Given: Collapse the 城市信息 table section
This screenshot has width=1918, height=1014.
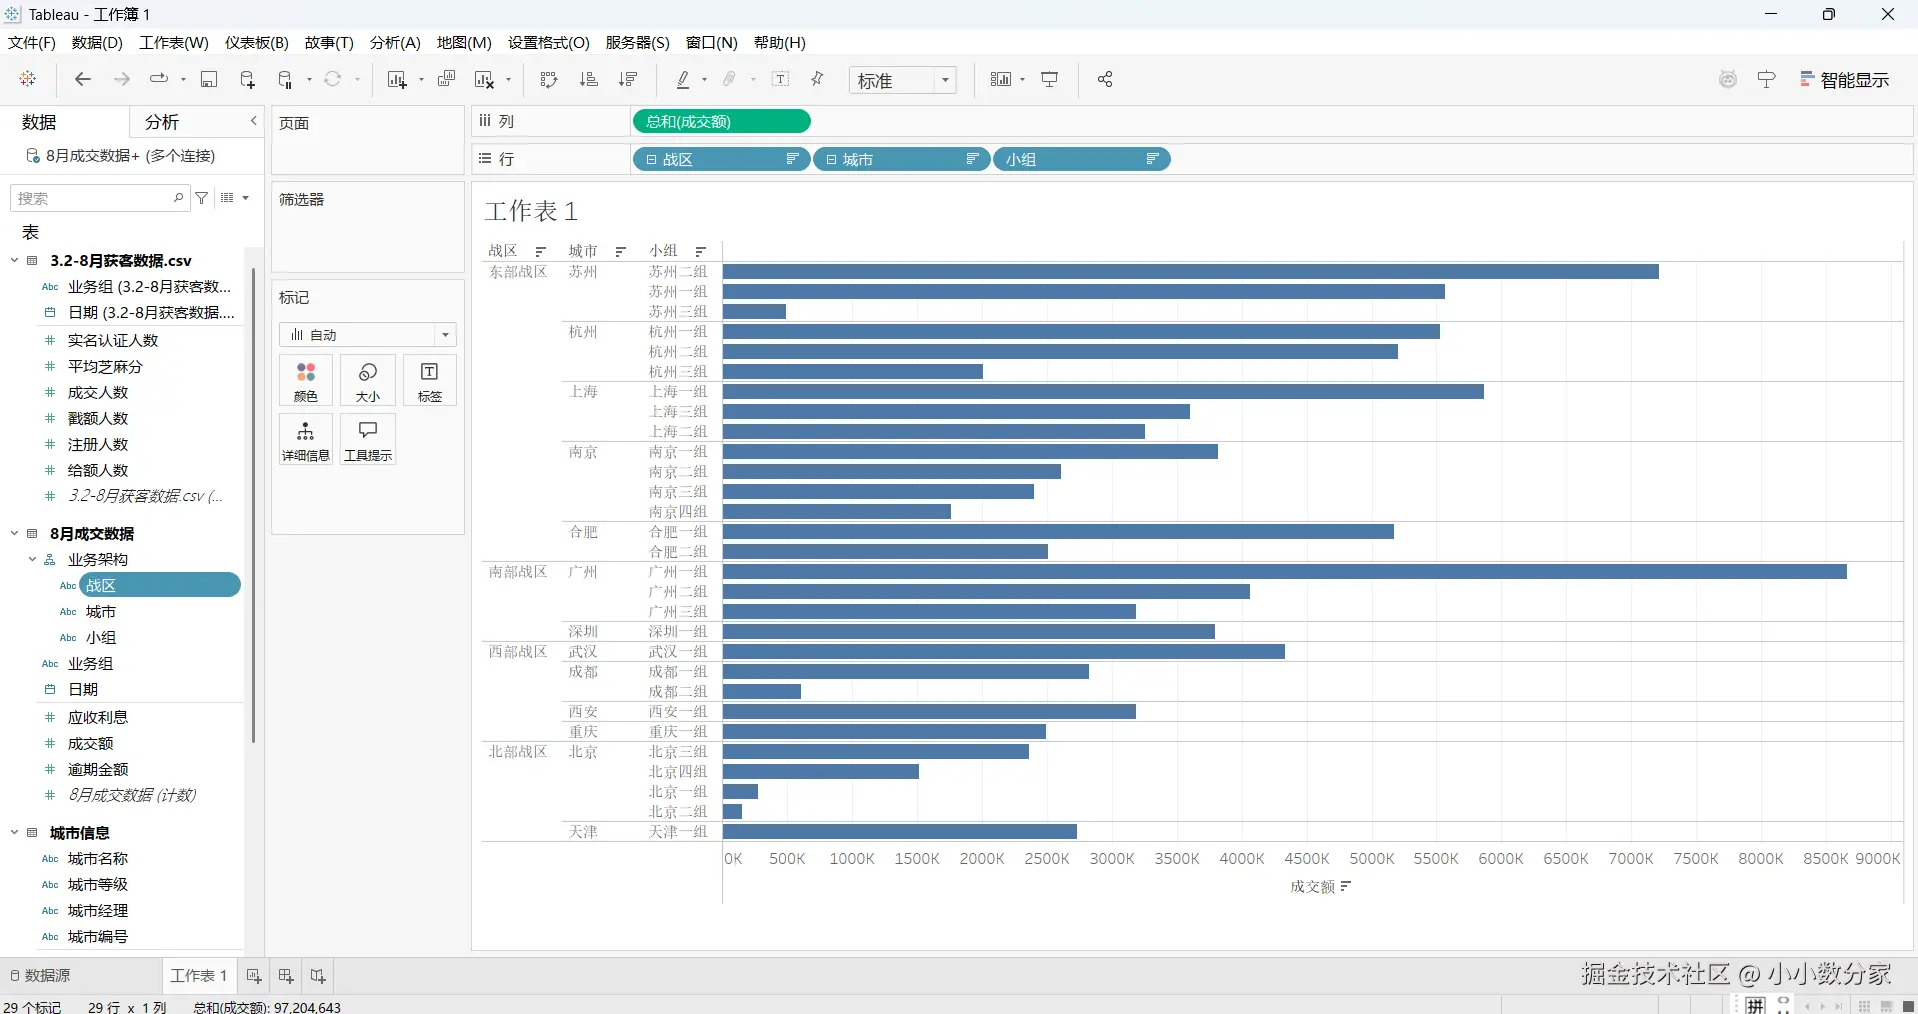Looking at the screenshot, I should click(x=15, y=833).
